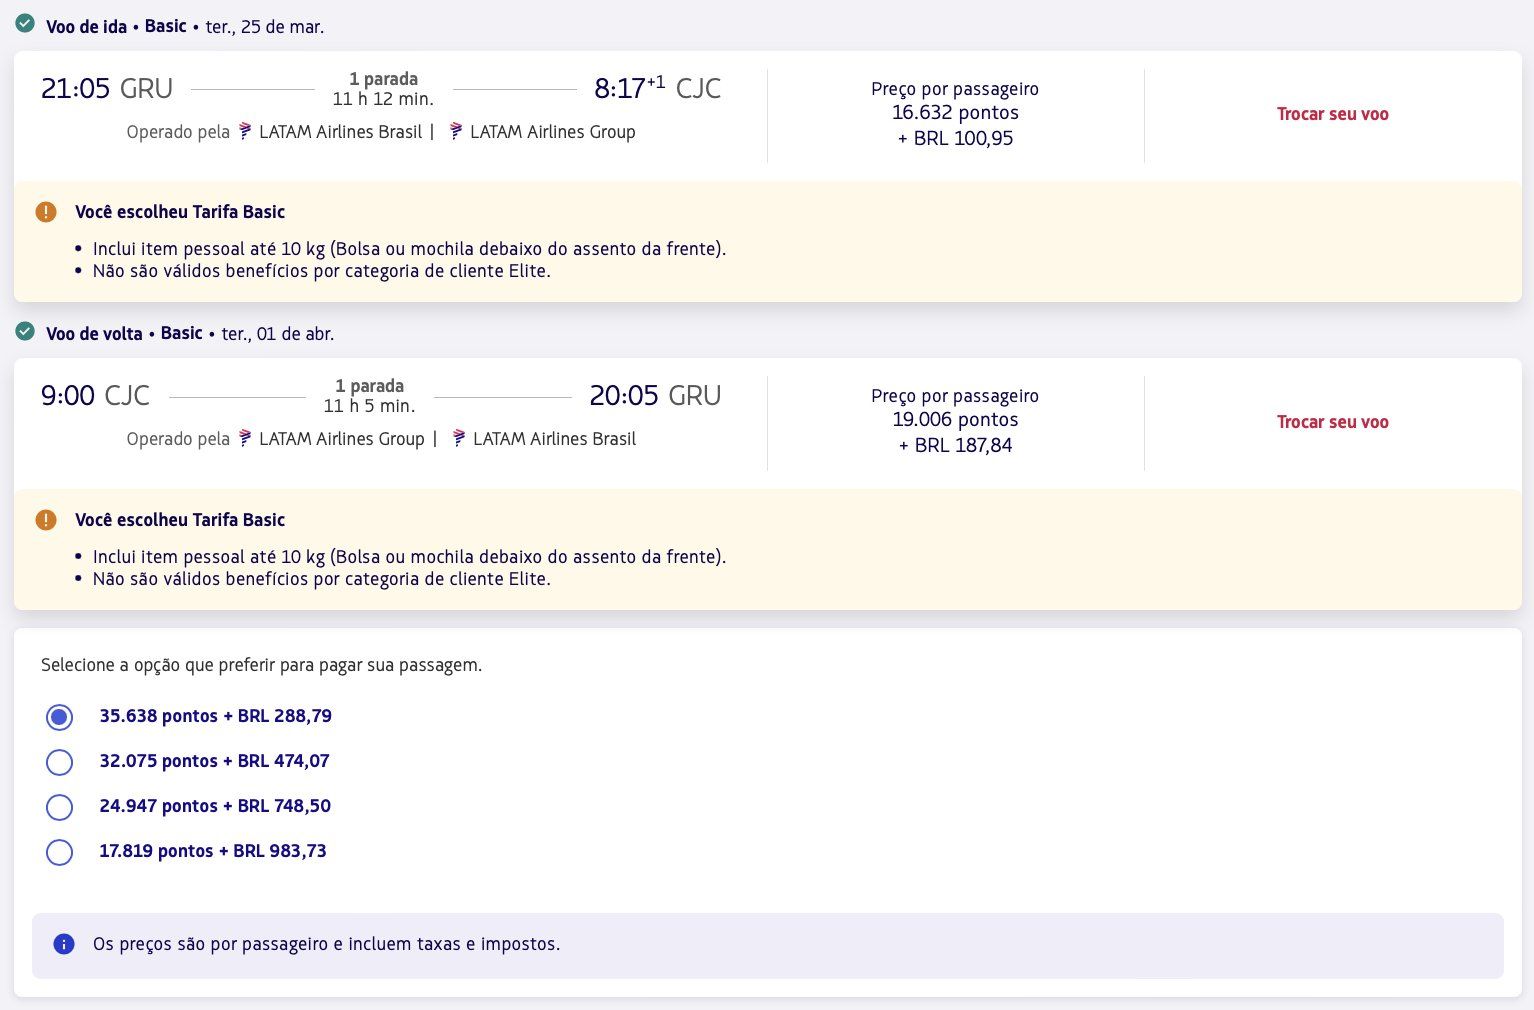Click orange warning icon in outbound Tarifa Basic notice

pos(46,212)
